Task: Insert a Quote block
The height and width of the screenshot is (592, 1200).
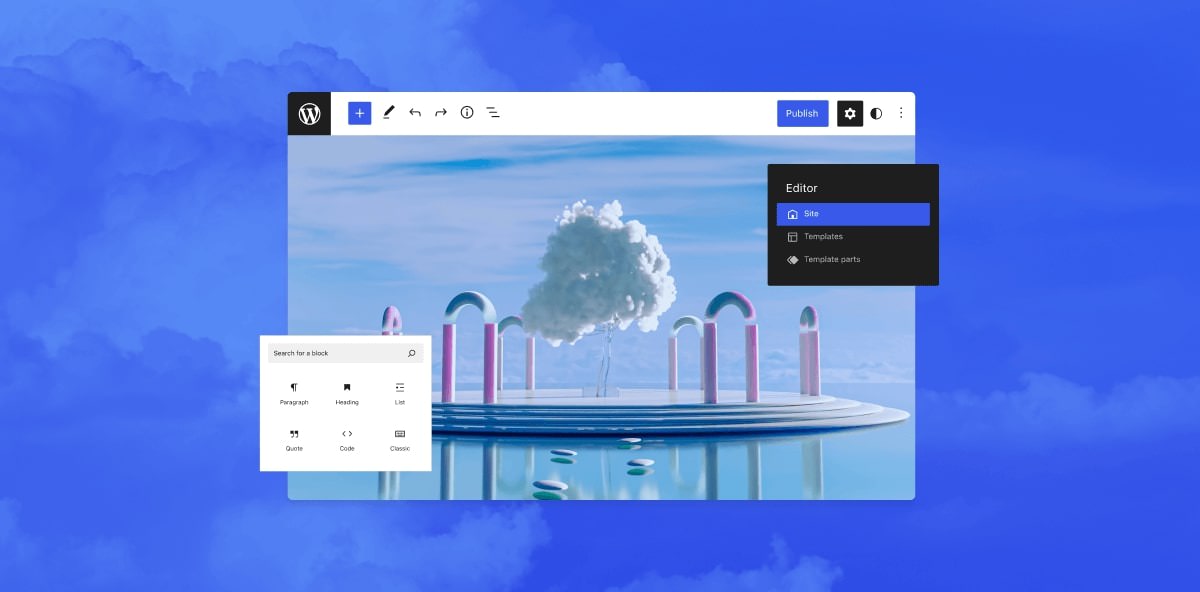Action: coord(294,440)
